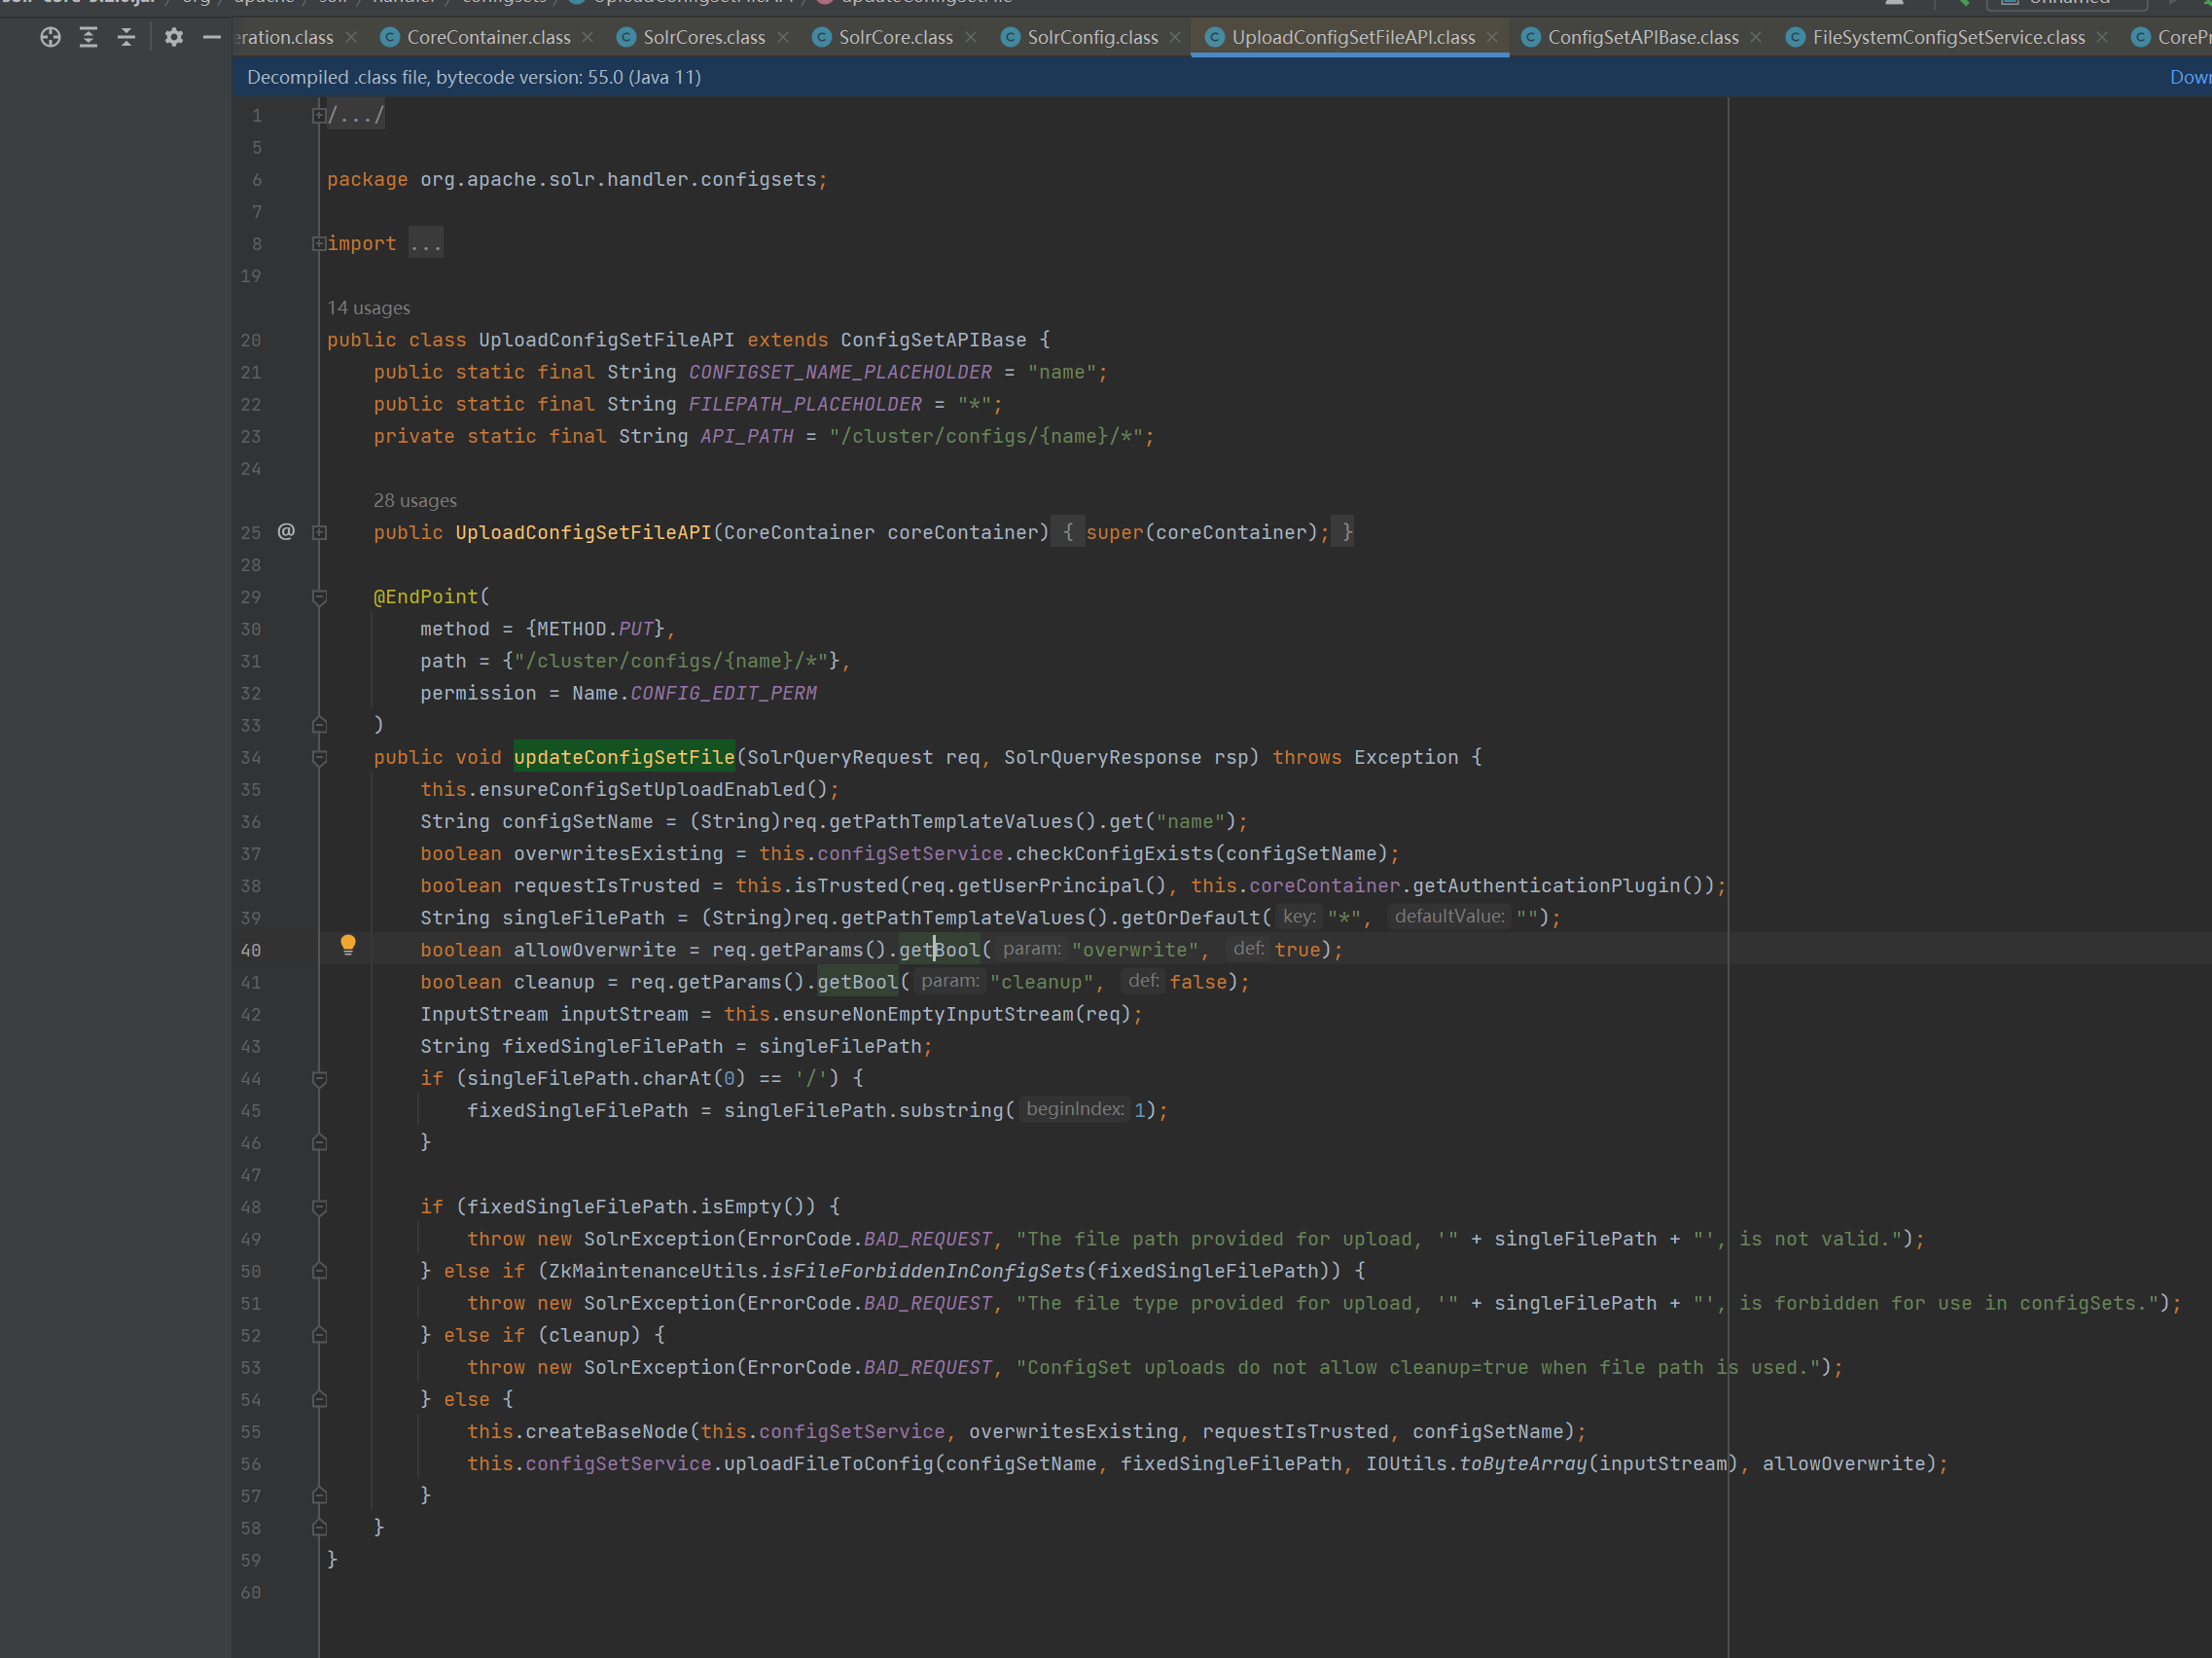
Task: Collapse the @EndPoint annotation at line 29
Action: [x=319, y=597]
